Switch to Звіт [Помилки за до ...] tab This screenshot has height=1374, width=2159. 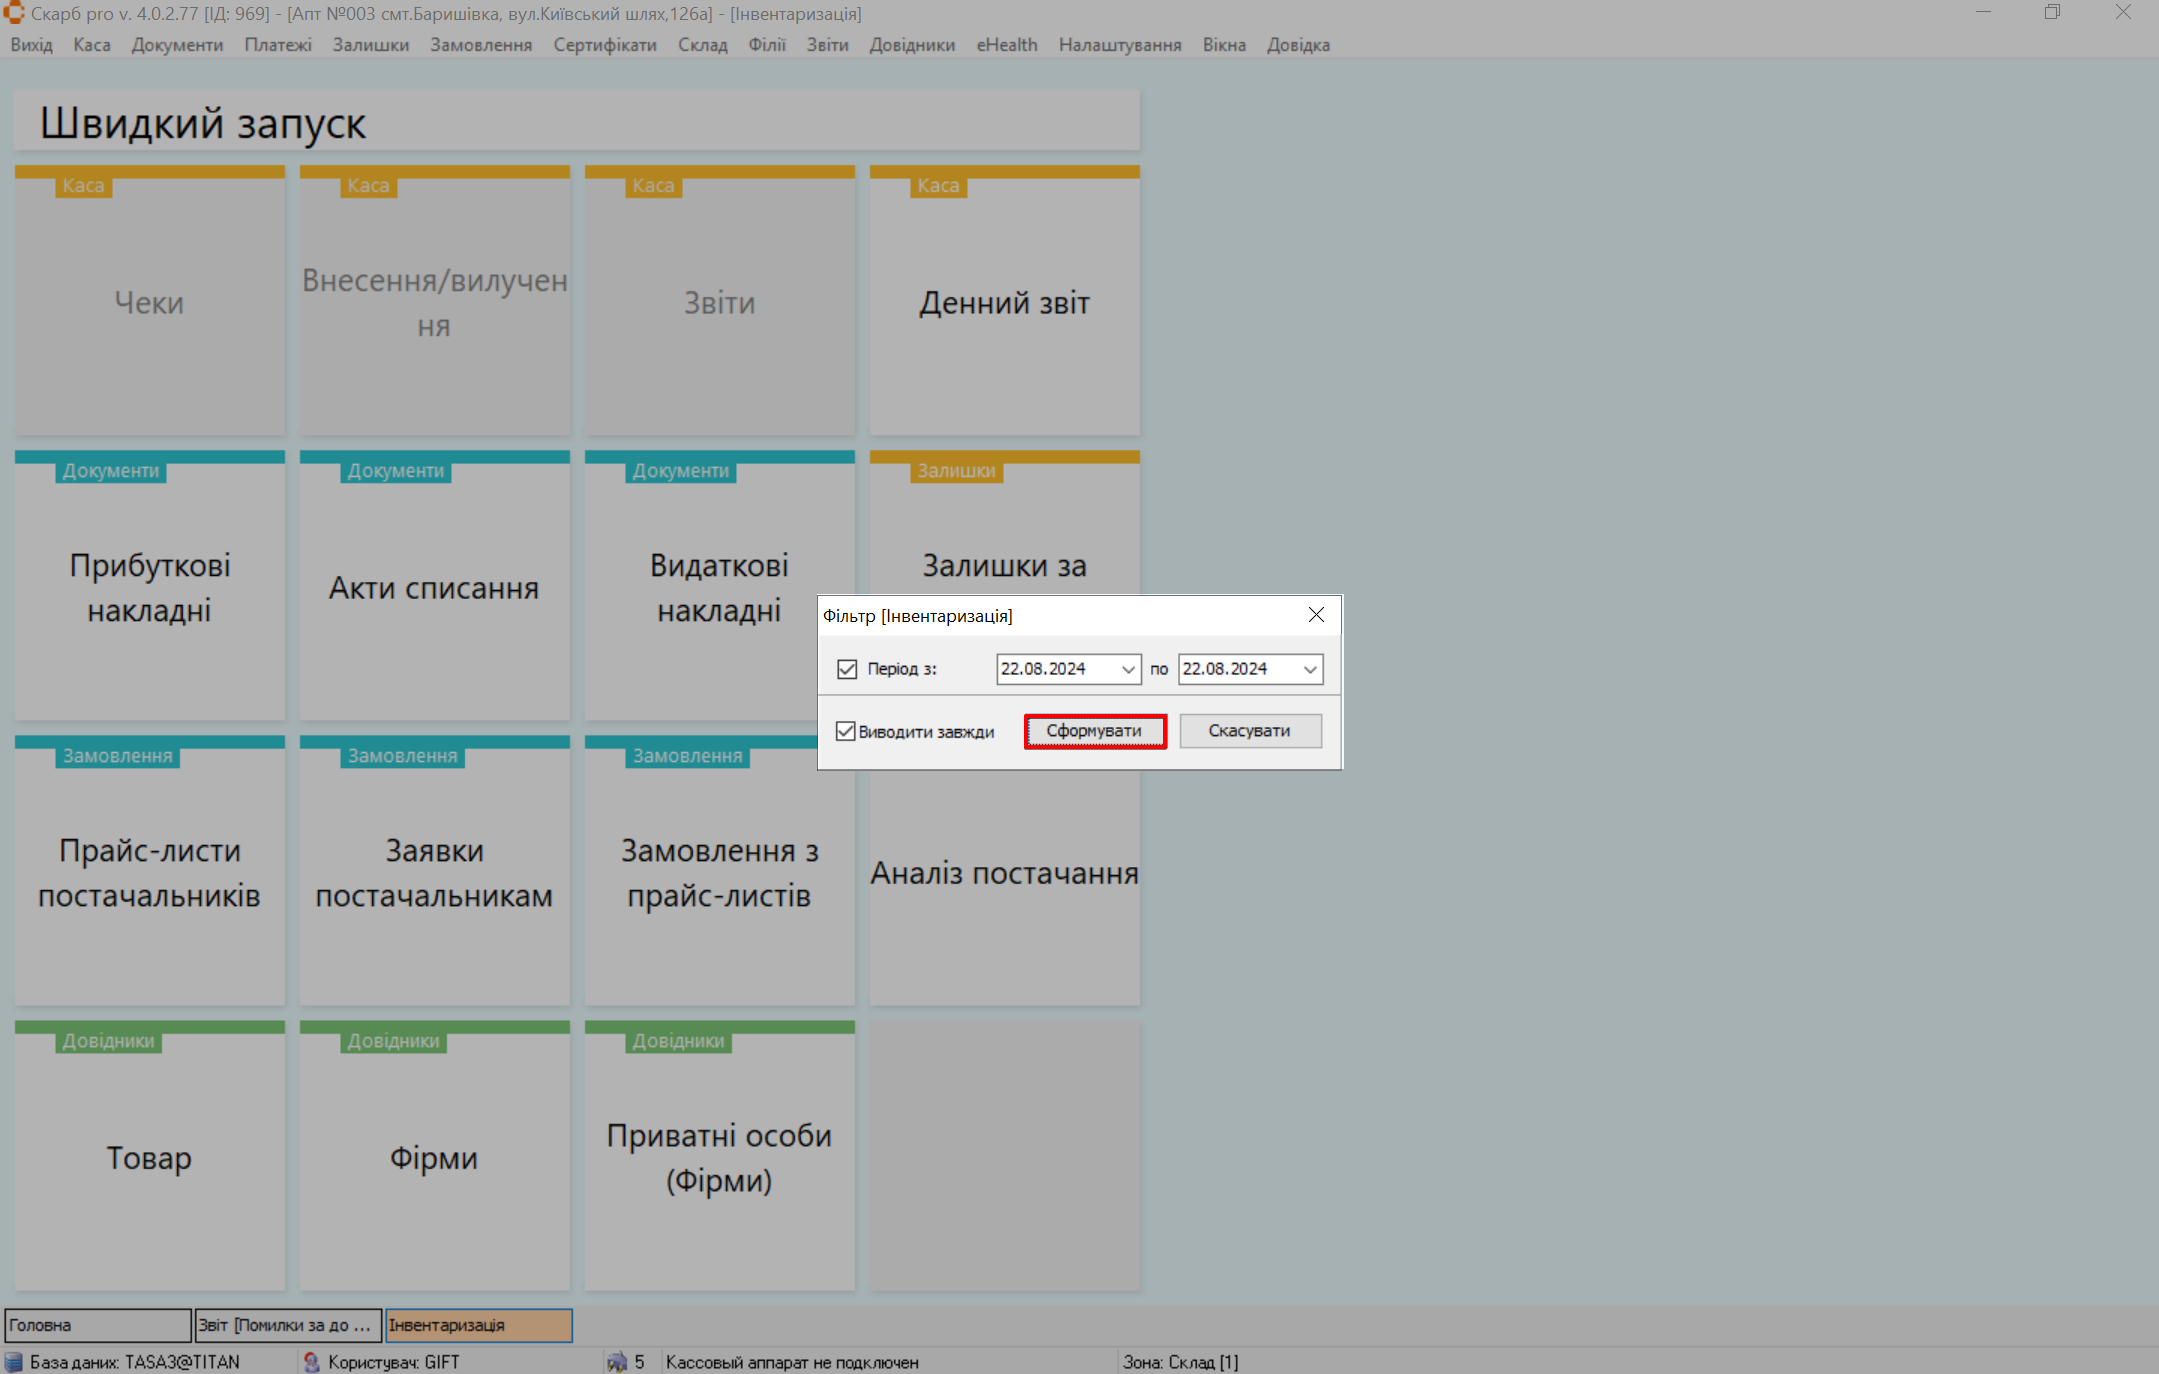coord(287,1325)
